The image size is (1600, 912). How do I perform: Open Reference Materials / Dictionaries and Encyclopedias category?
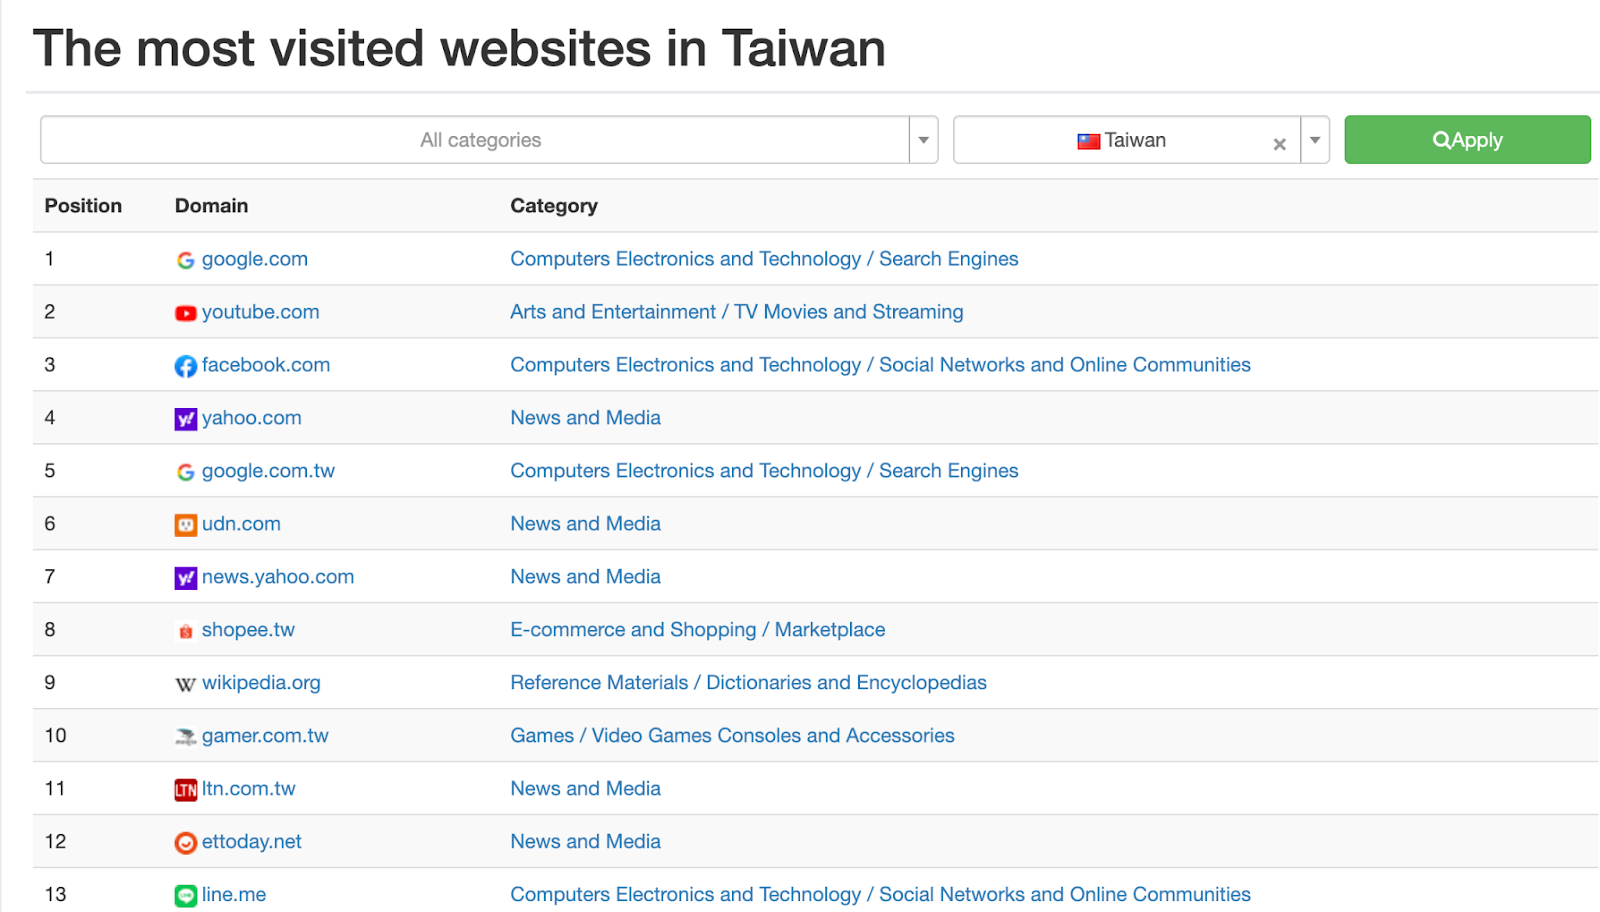click(748, 683)
